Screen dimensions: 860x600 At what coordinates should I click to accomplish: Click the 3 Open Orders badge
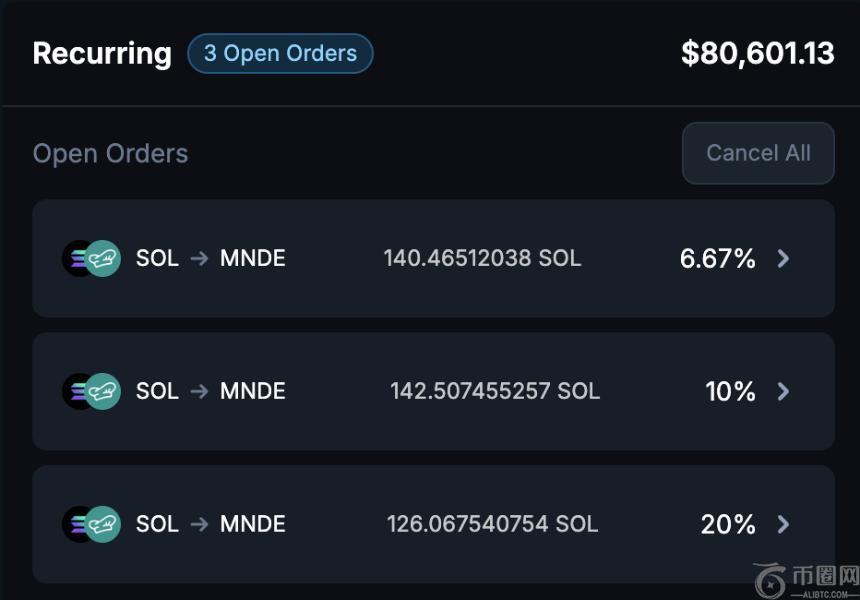pos(280,54)
